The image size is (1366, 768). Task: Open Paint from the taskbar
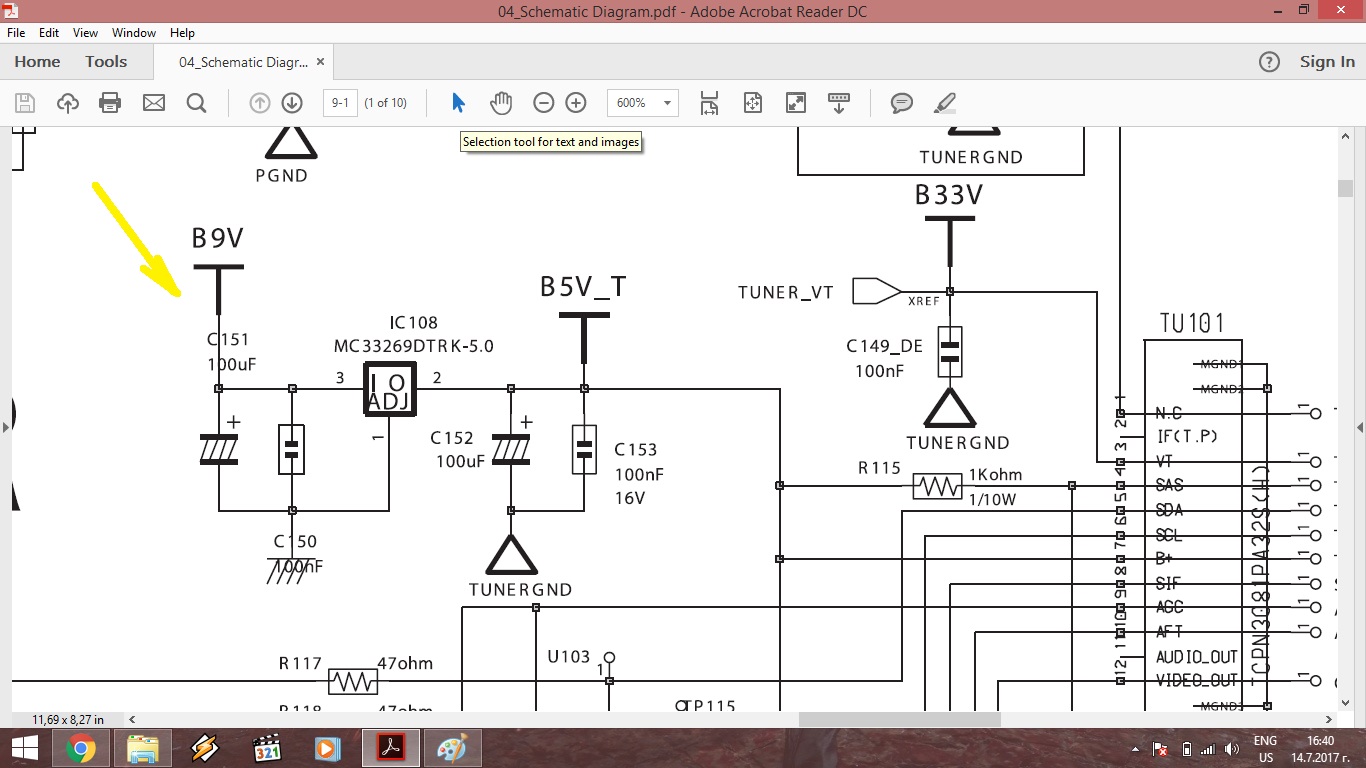[x=453, y=748]
